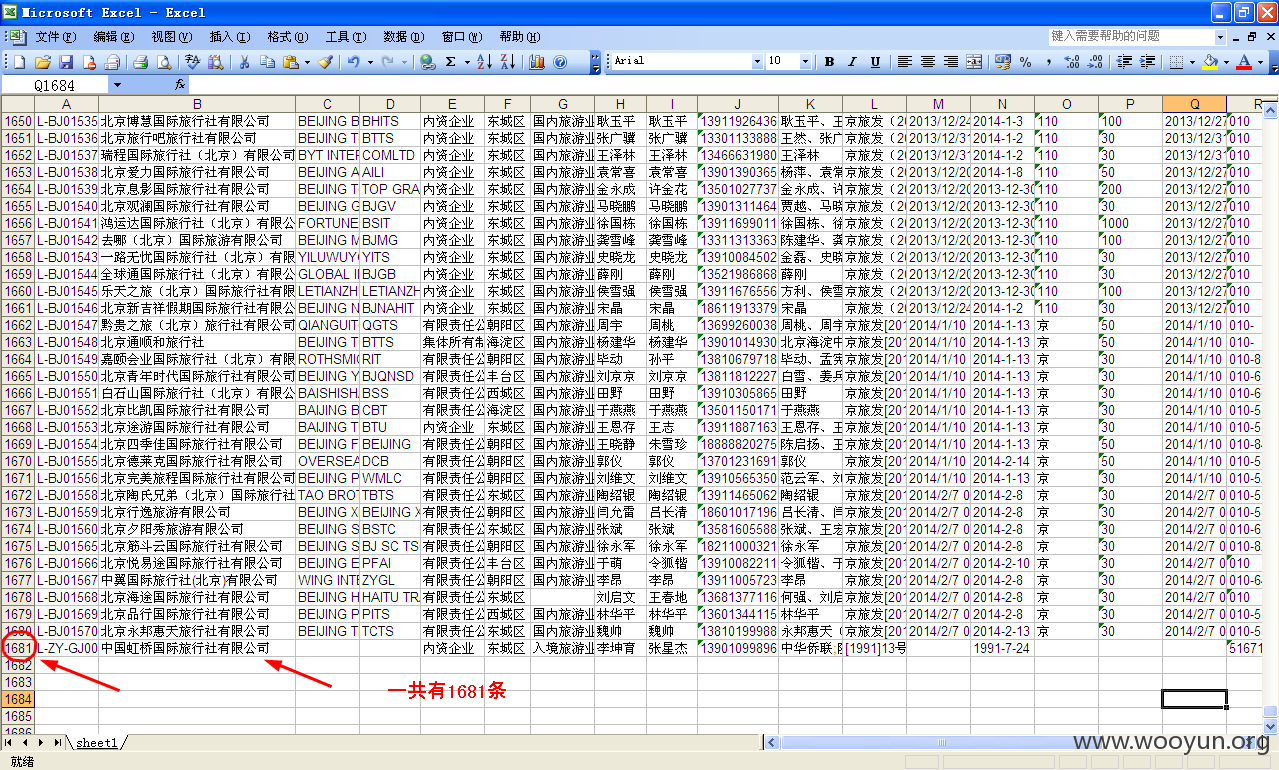Screen dimensions: 1279x770
Task: Open the Name Box dropdown arrow
Action: [117, 85]
